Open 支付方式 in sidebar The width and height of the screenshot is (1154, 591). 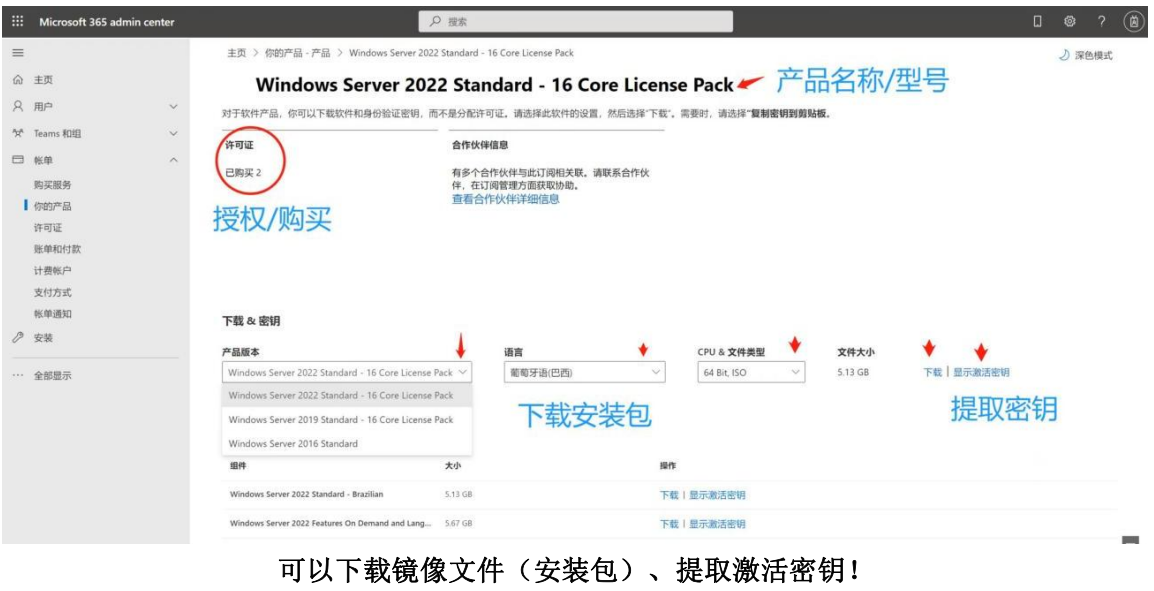52,292
